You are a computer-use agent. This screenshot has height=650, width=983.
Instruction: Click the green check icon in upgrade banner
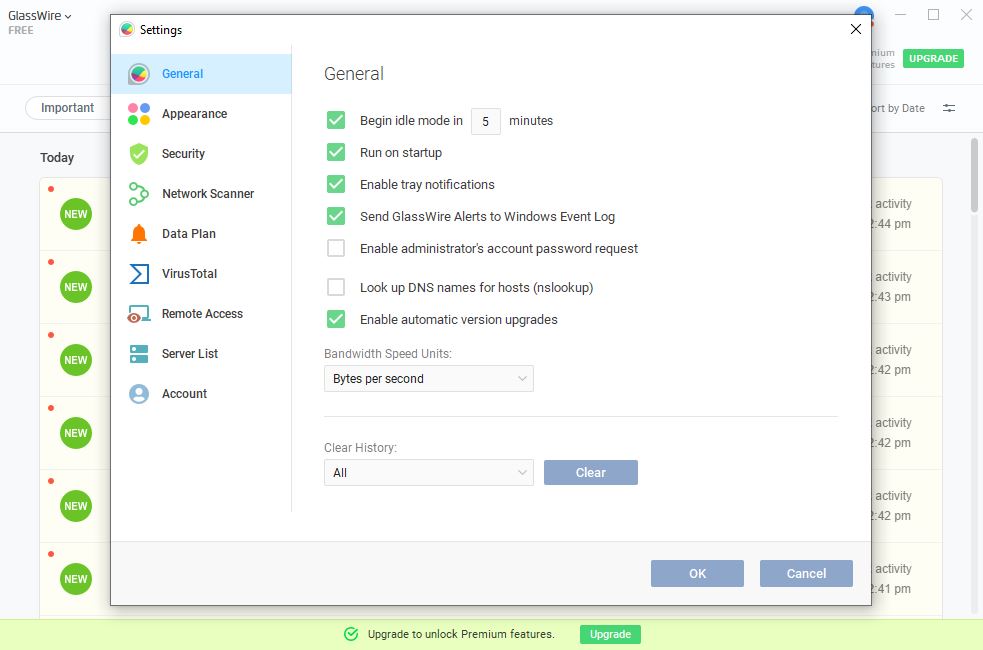click(351, 634)
